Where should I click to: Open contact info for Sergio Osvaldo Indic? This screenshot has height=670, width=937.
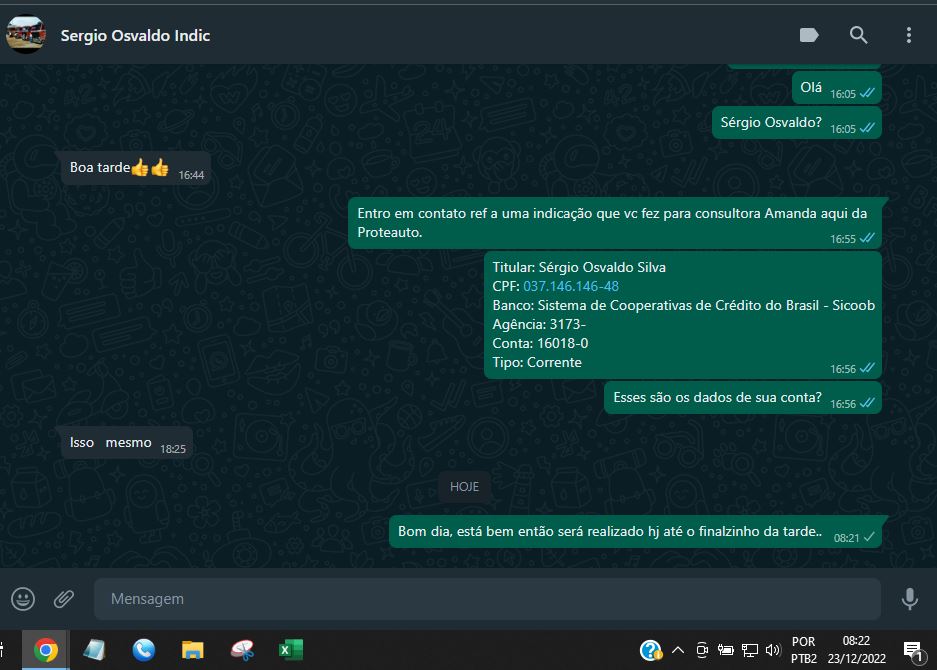click(135, 35)
